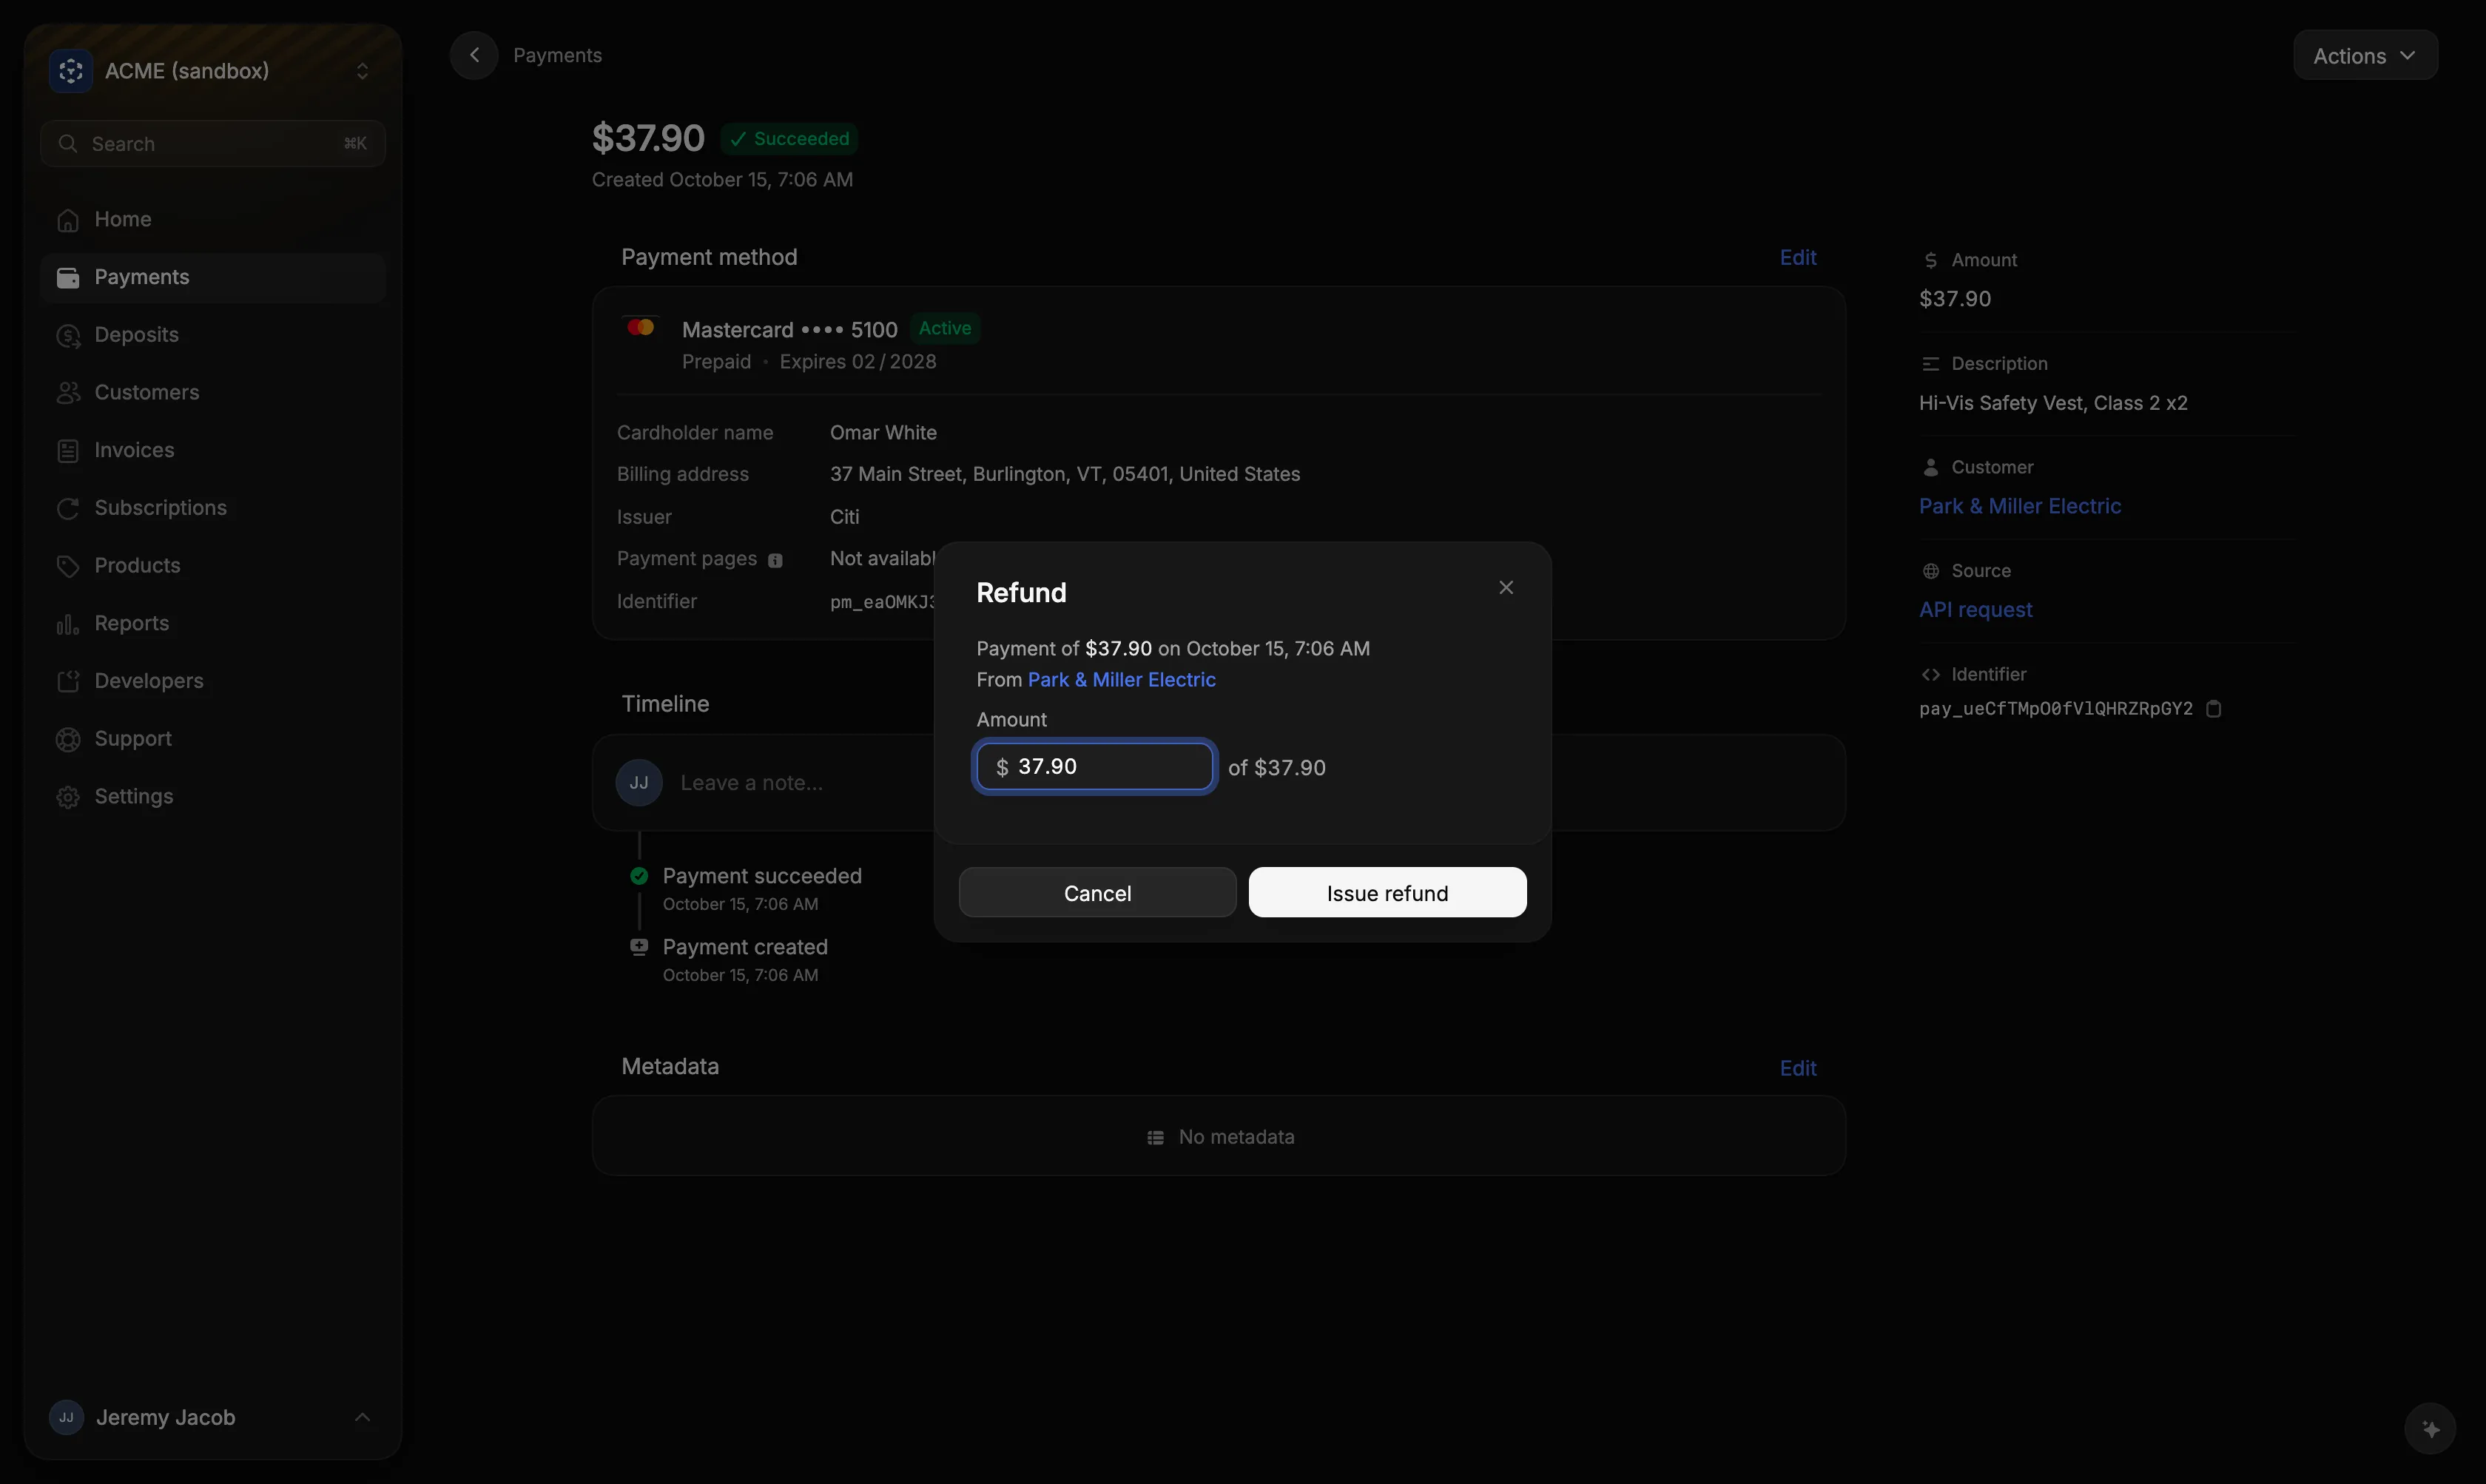Click the search magnifier icon

[x=67, y=143]
